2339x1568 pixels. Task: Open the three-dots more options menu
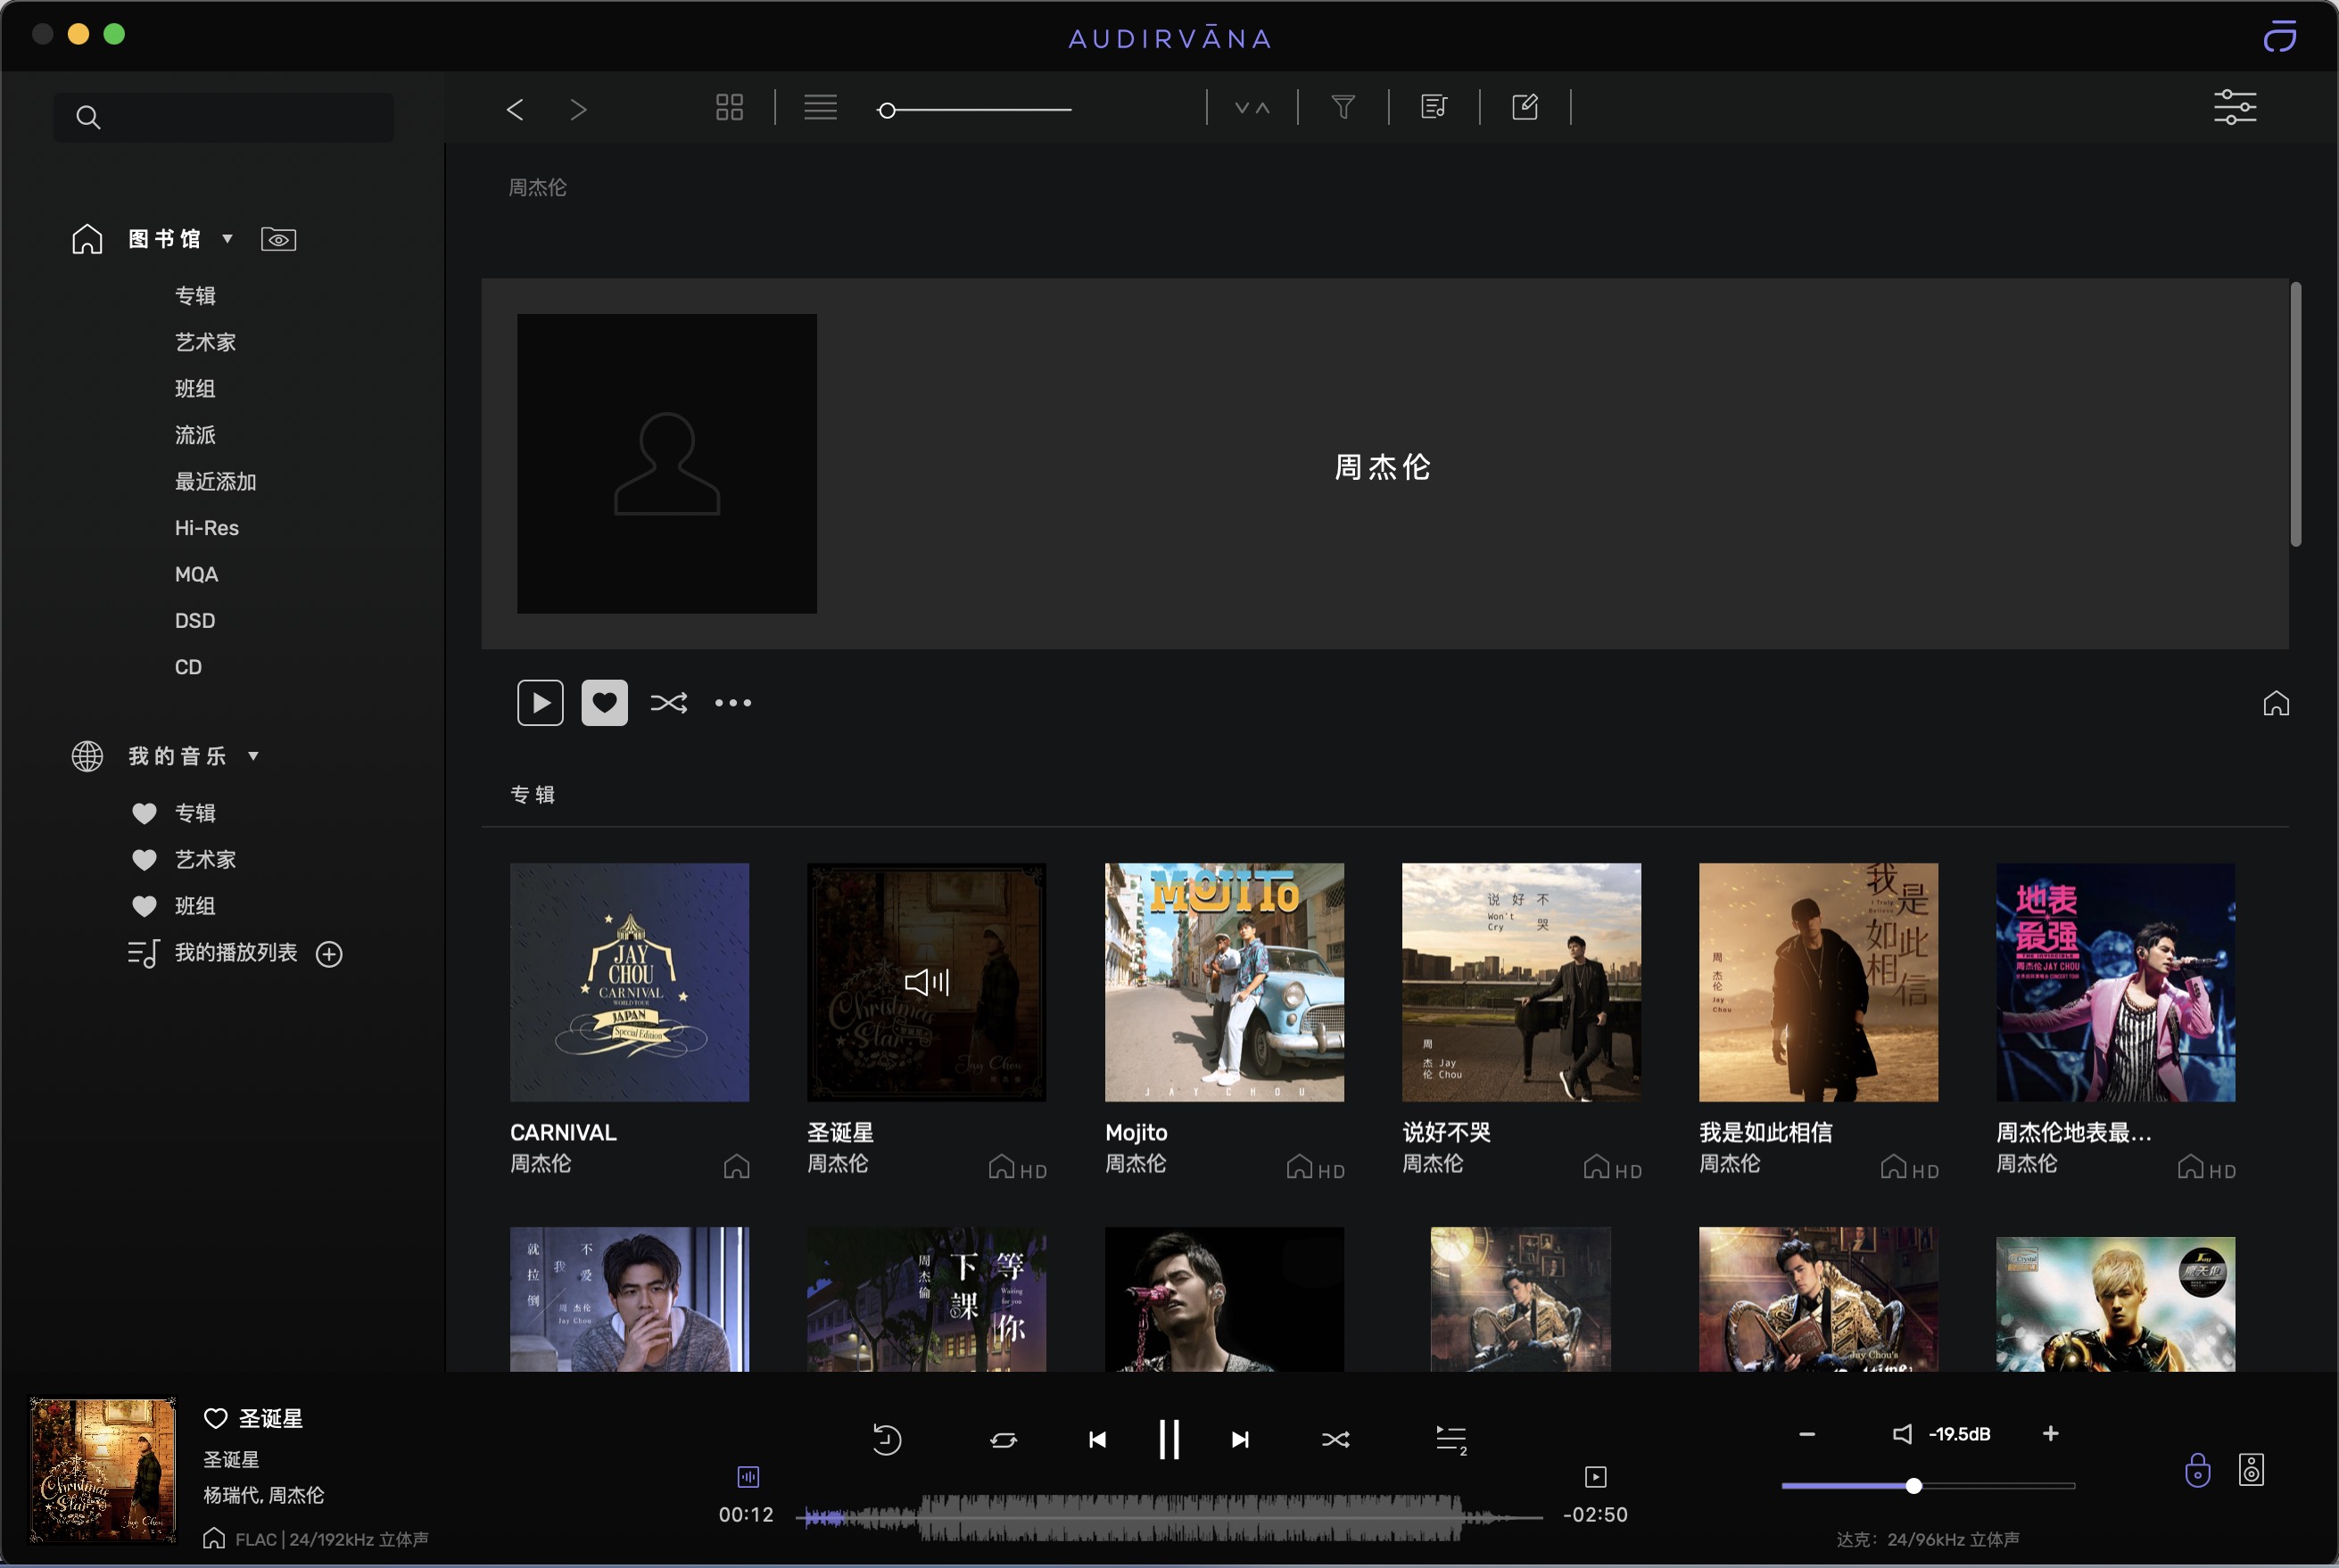pos(732,703)
